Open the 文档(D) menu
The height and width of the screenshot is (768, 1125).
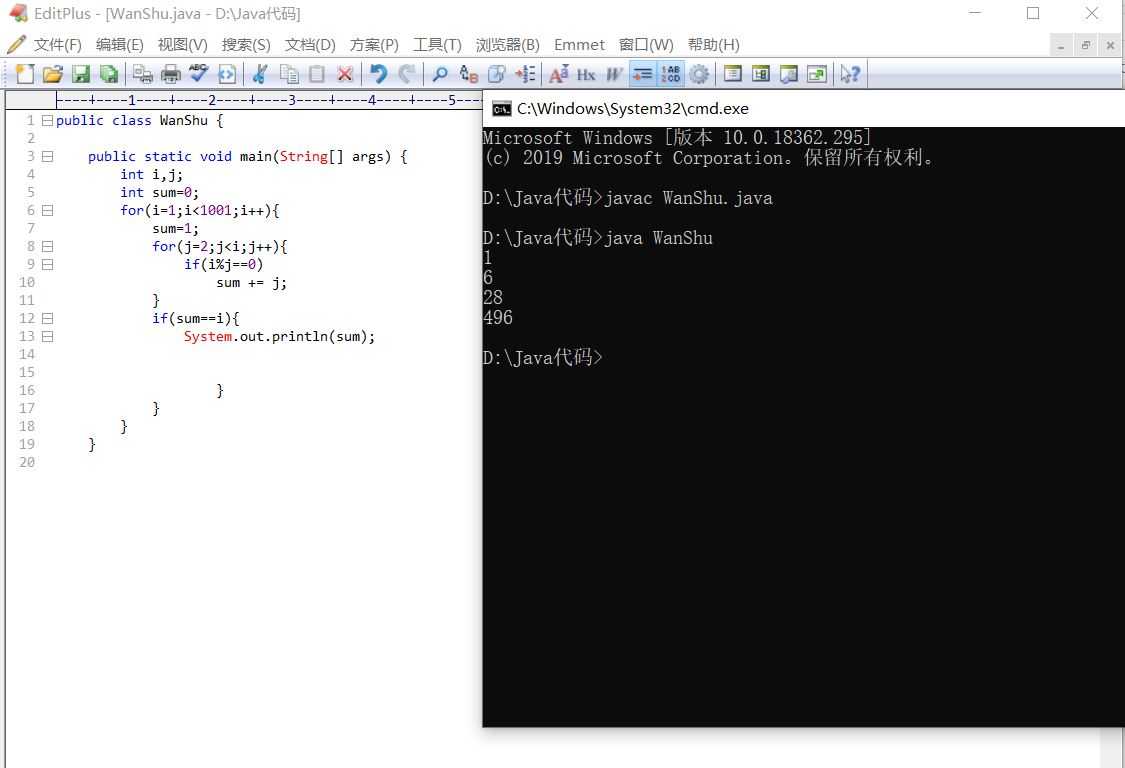(x=310, y=45)
